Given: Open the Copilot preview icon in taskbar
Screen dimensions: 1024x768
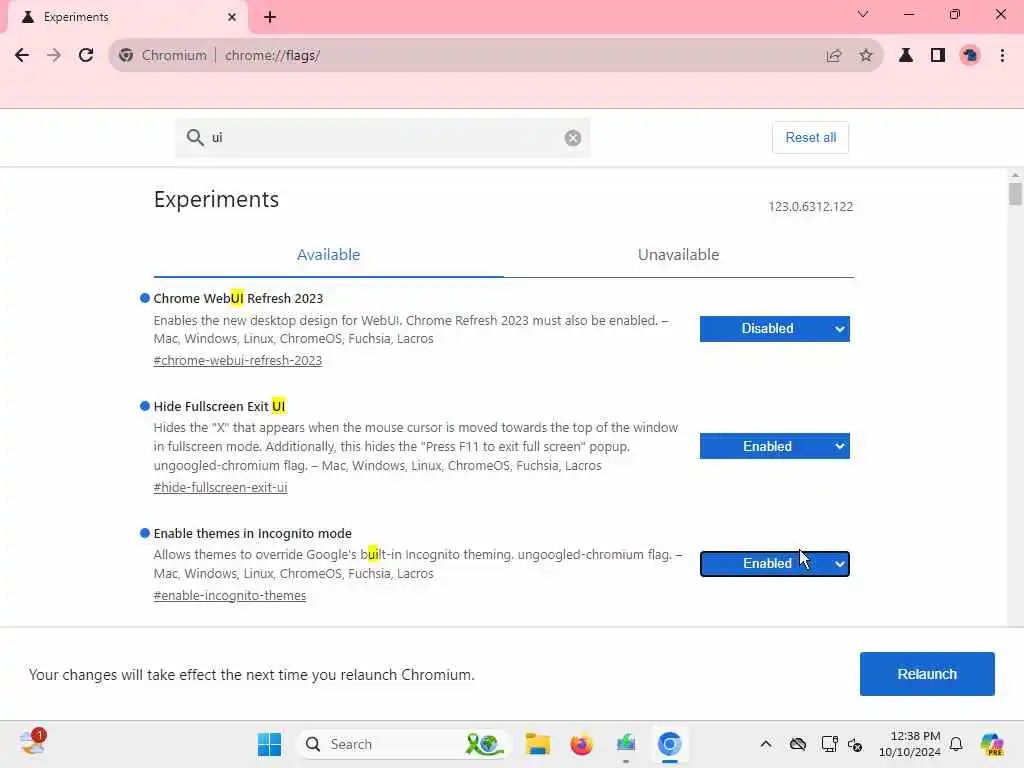Looking at the screenshot, I should pyautogui.click(x=992, y=744).
